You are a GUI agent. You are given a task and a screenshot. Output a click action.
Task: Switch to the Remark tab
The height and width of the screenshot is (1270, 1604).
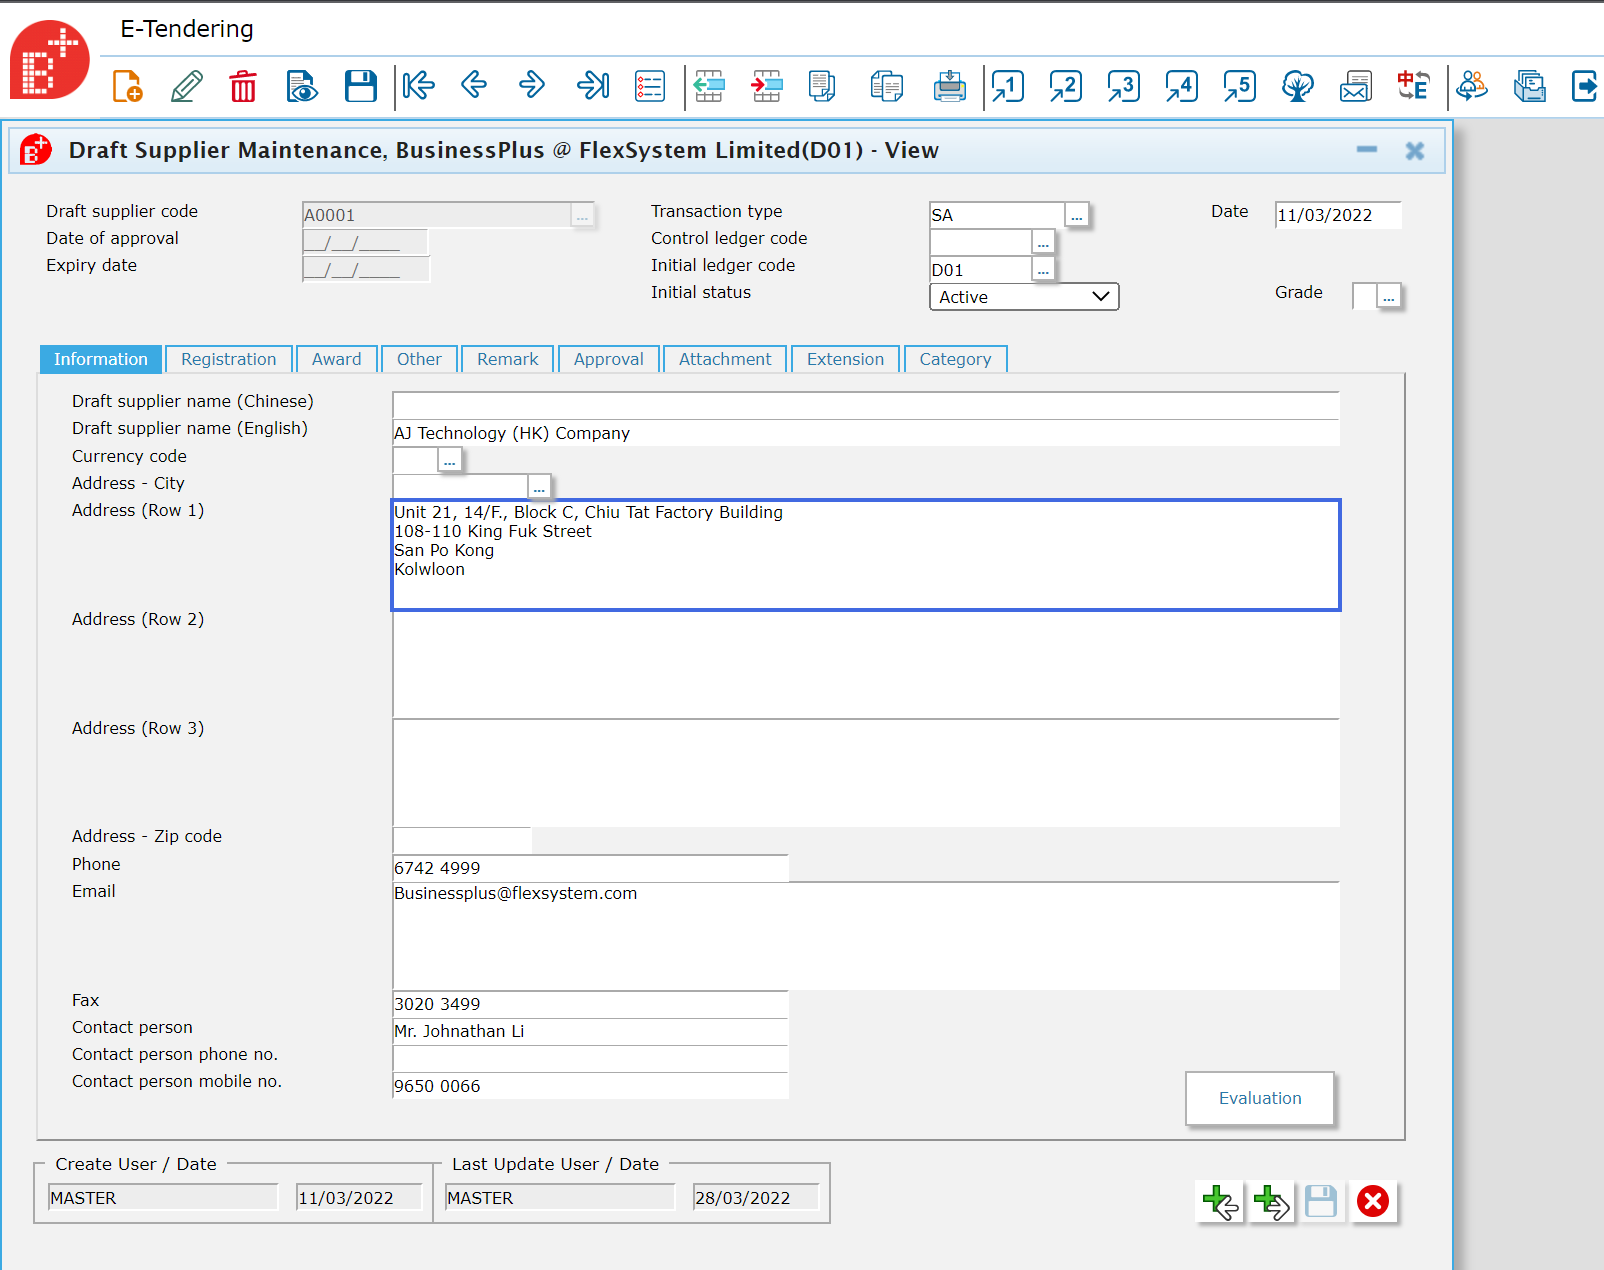coord(508,359)
